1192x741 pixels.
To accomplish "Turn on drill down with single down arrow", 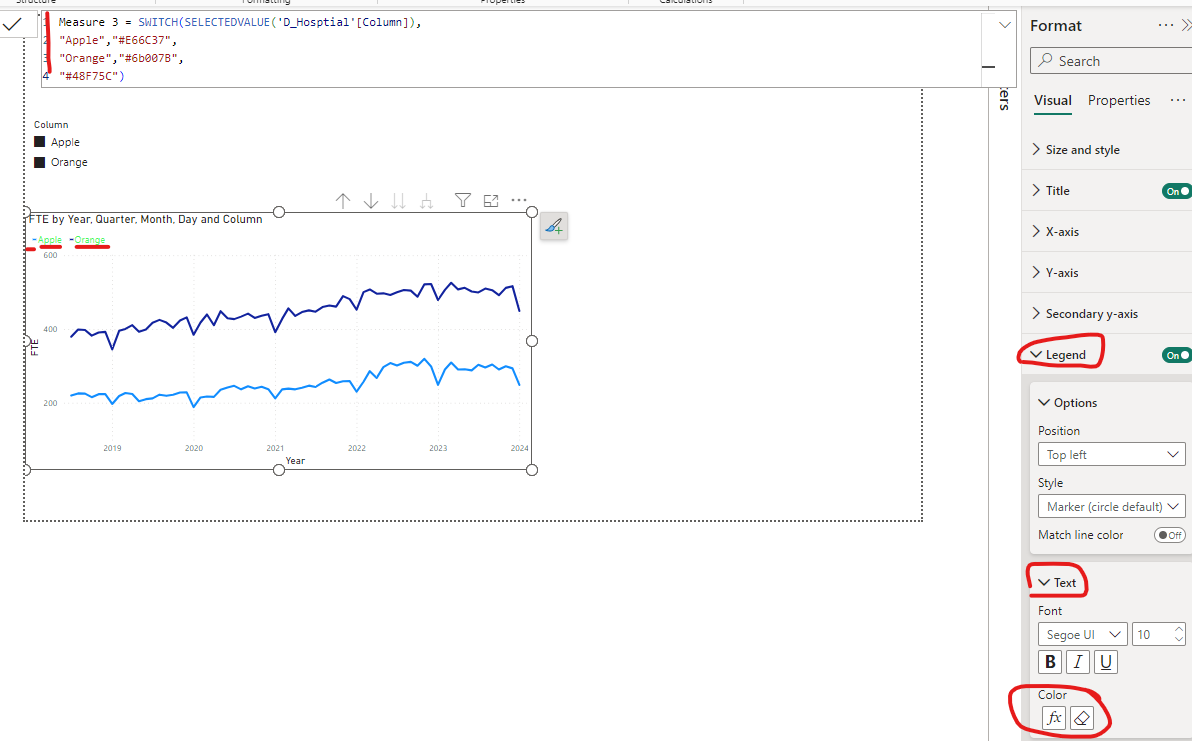I will [x=370, y=201].
